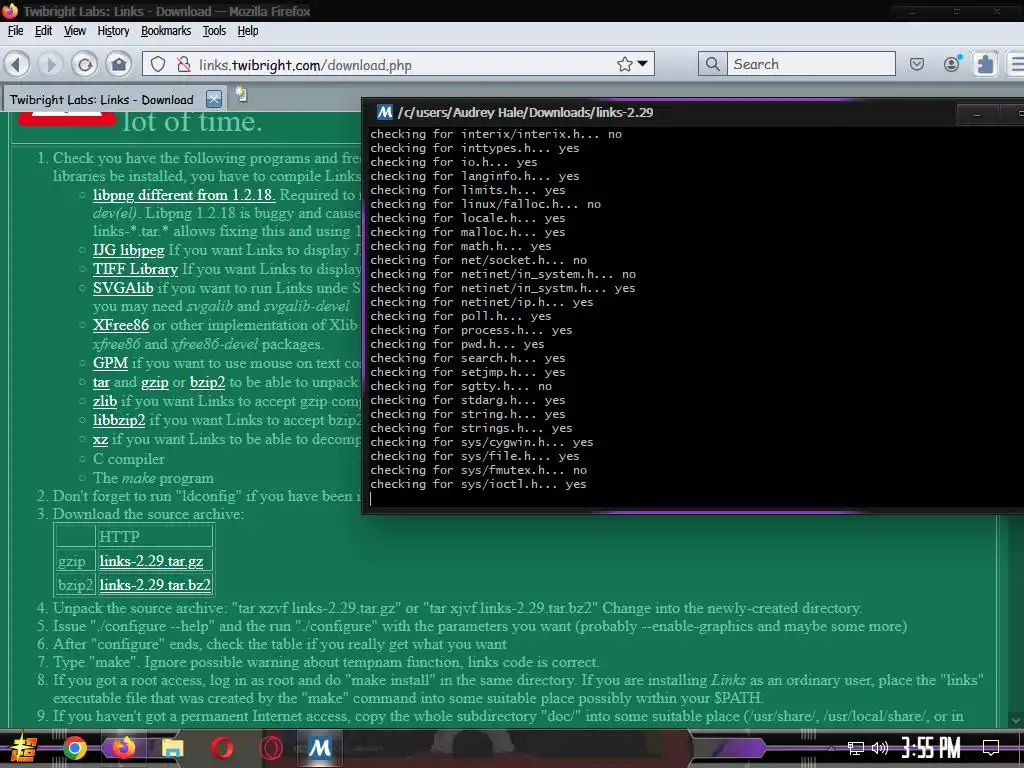Click 'checking for sys/ioctl.h... yes' line

coord(478,484)
